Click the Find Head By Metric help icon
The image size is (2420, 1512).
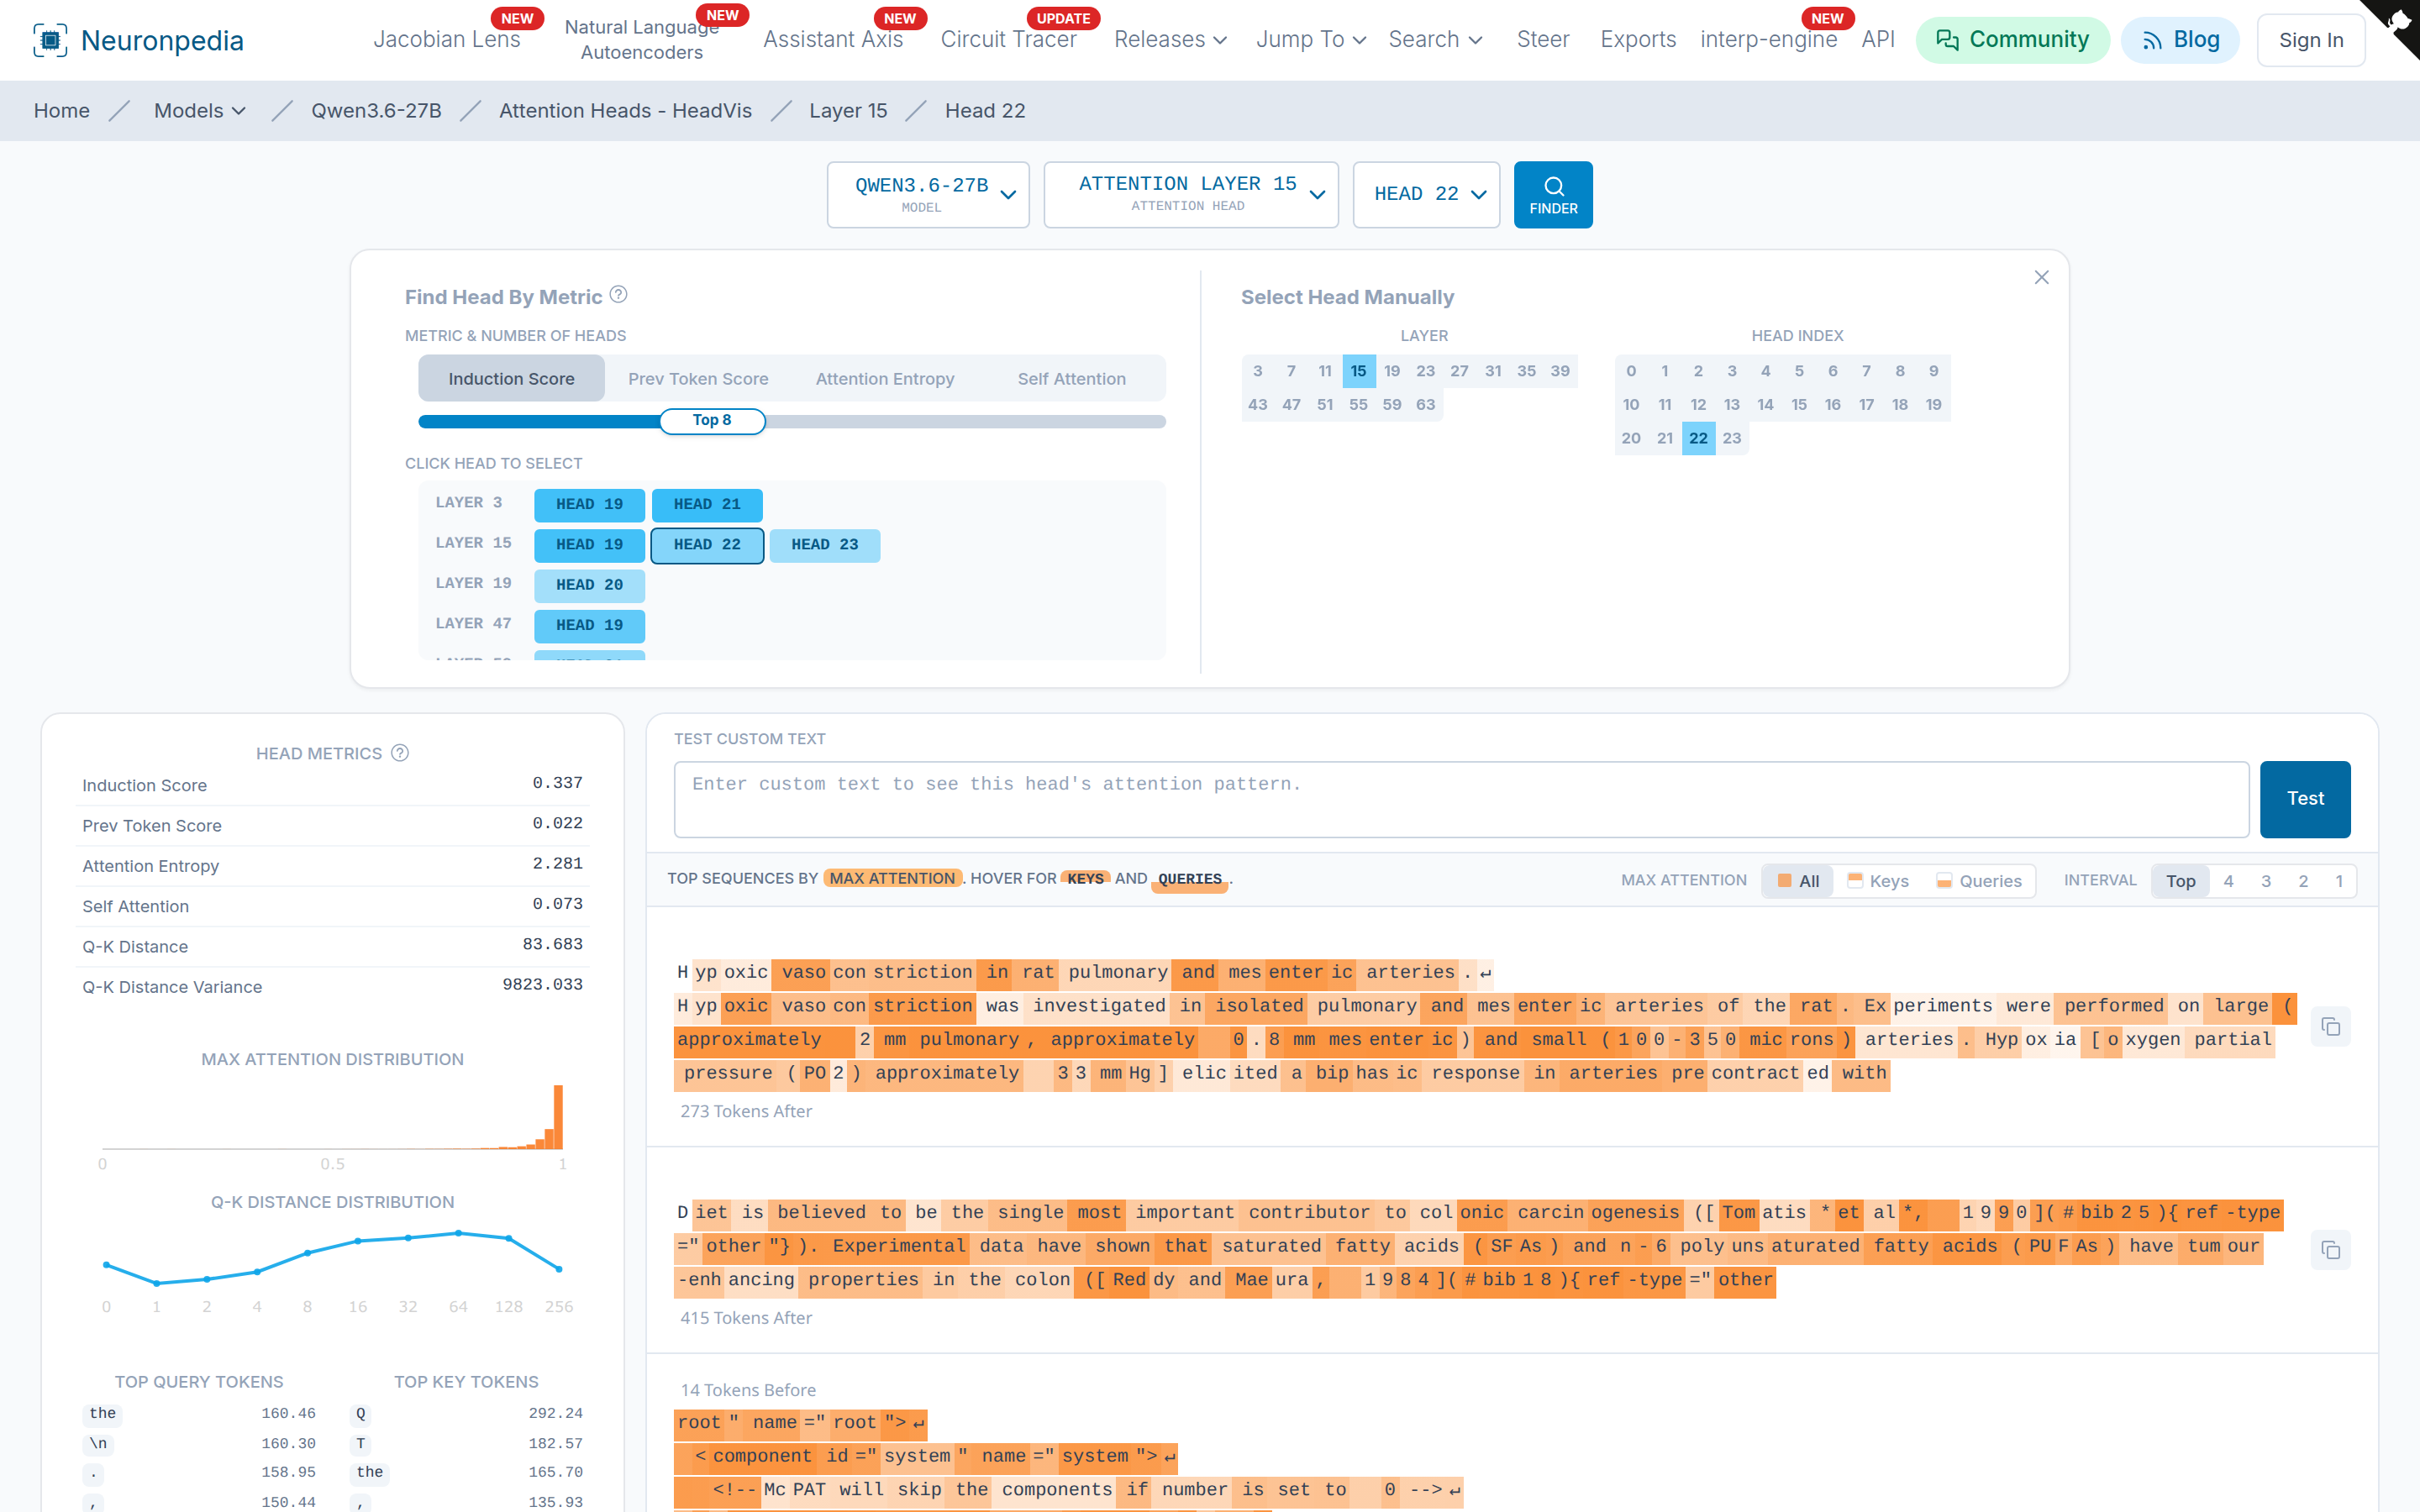click(619, 295)
